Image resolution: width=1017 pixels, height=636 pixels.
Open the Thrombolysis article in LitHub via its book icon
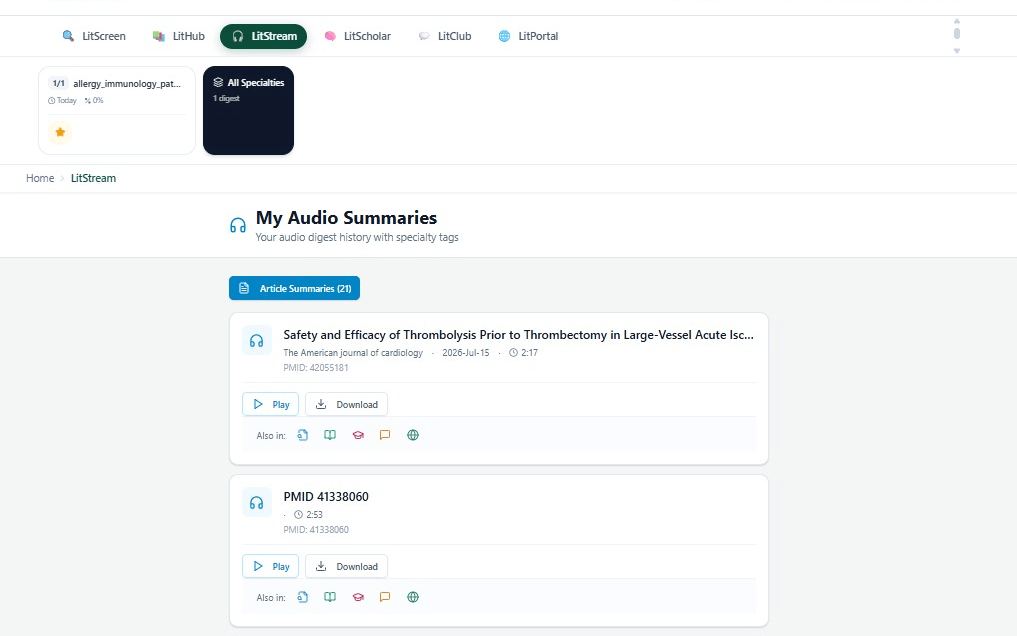[x=330, y=435]
